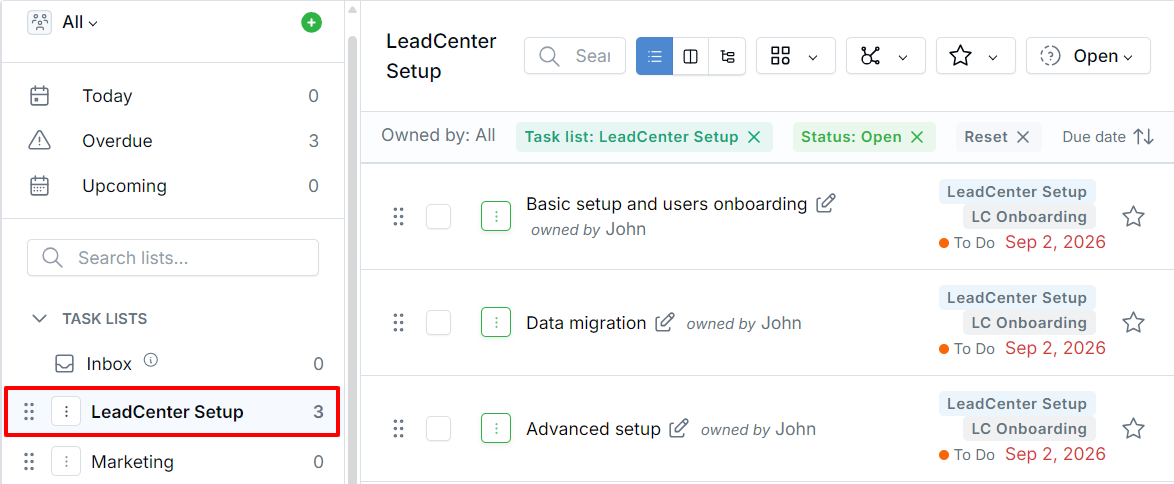Open the Overdue tasks view
The width and height of the screenshot is (1174, 484).
(x=174, y=141)
